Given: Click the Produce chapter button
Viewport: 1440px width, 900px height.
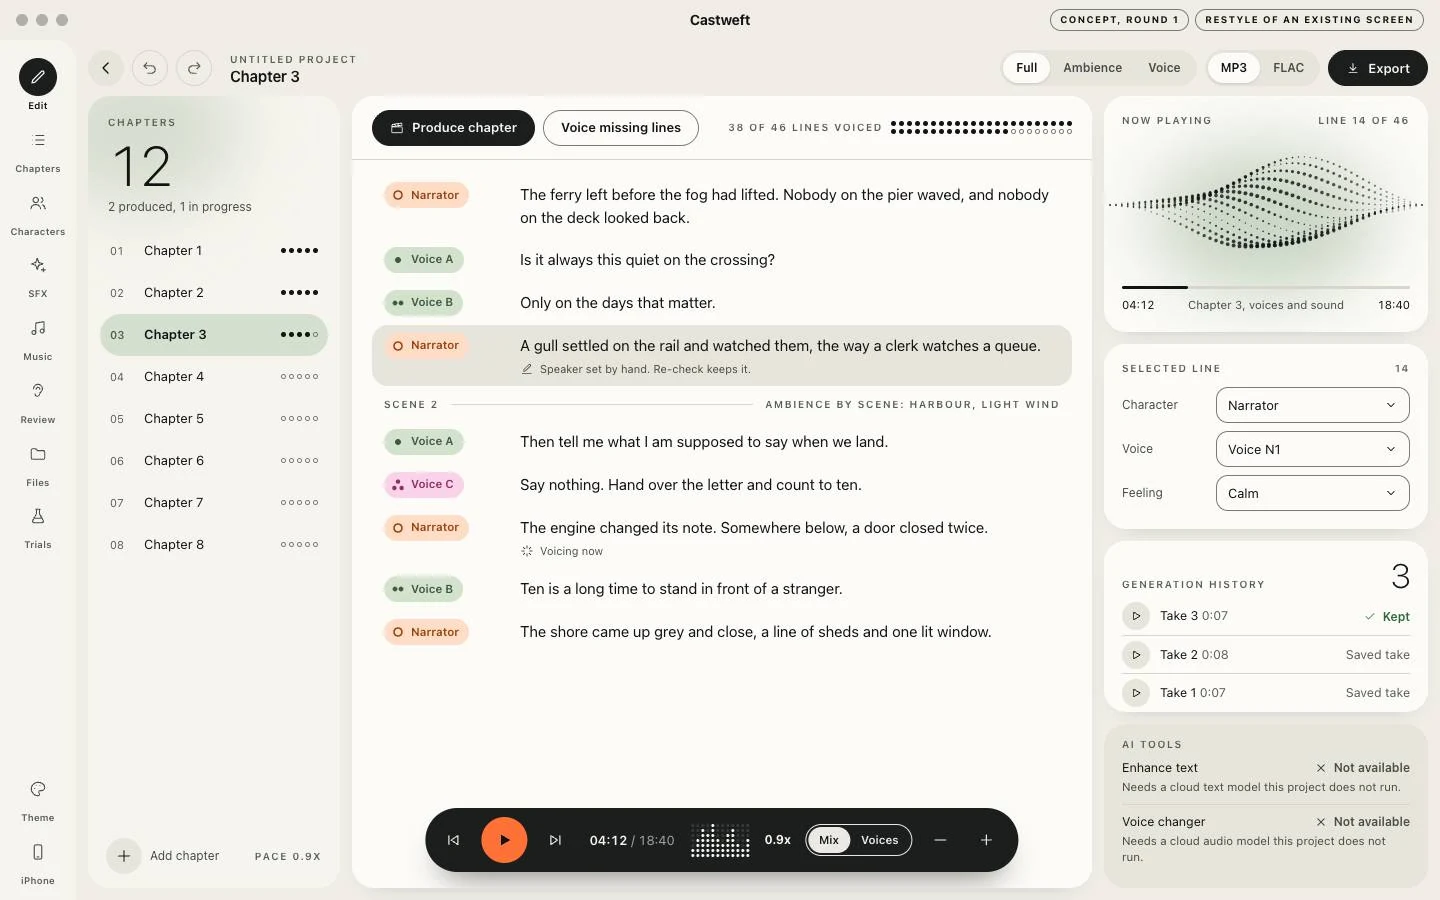Looking at the screenshot, I should coord(453,128).
